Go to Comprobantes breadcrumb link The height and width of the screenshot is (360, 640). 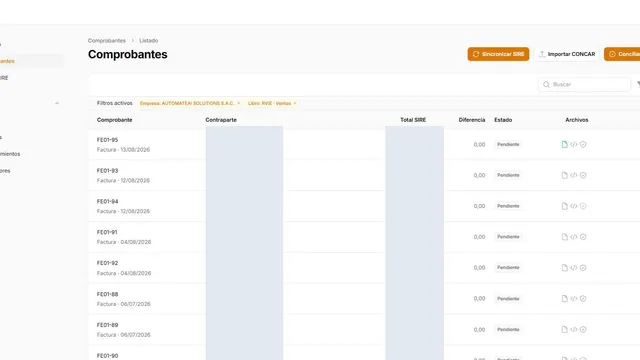coord(107,40)
